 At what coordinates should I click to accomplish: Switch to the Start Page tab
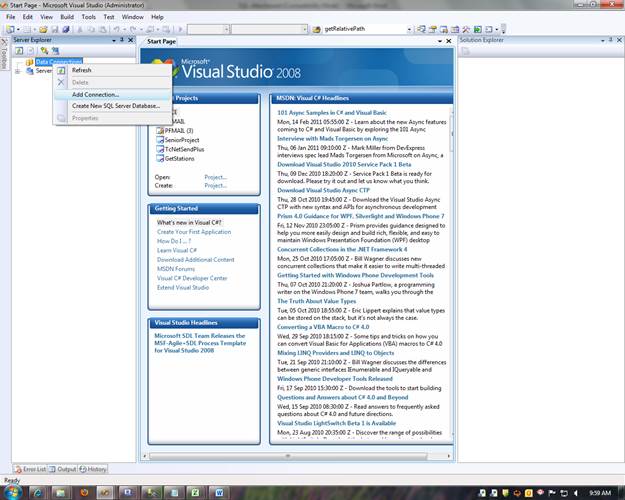click(161, 41)
